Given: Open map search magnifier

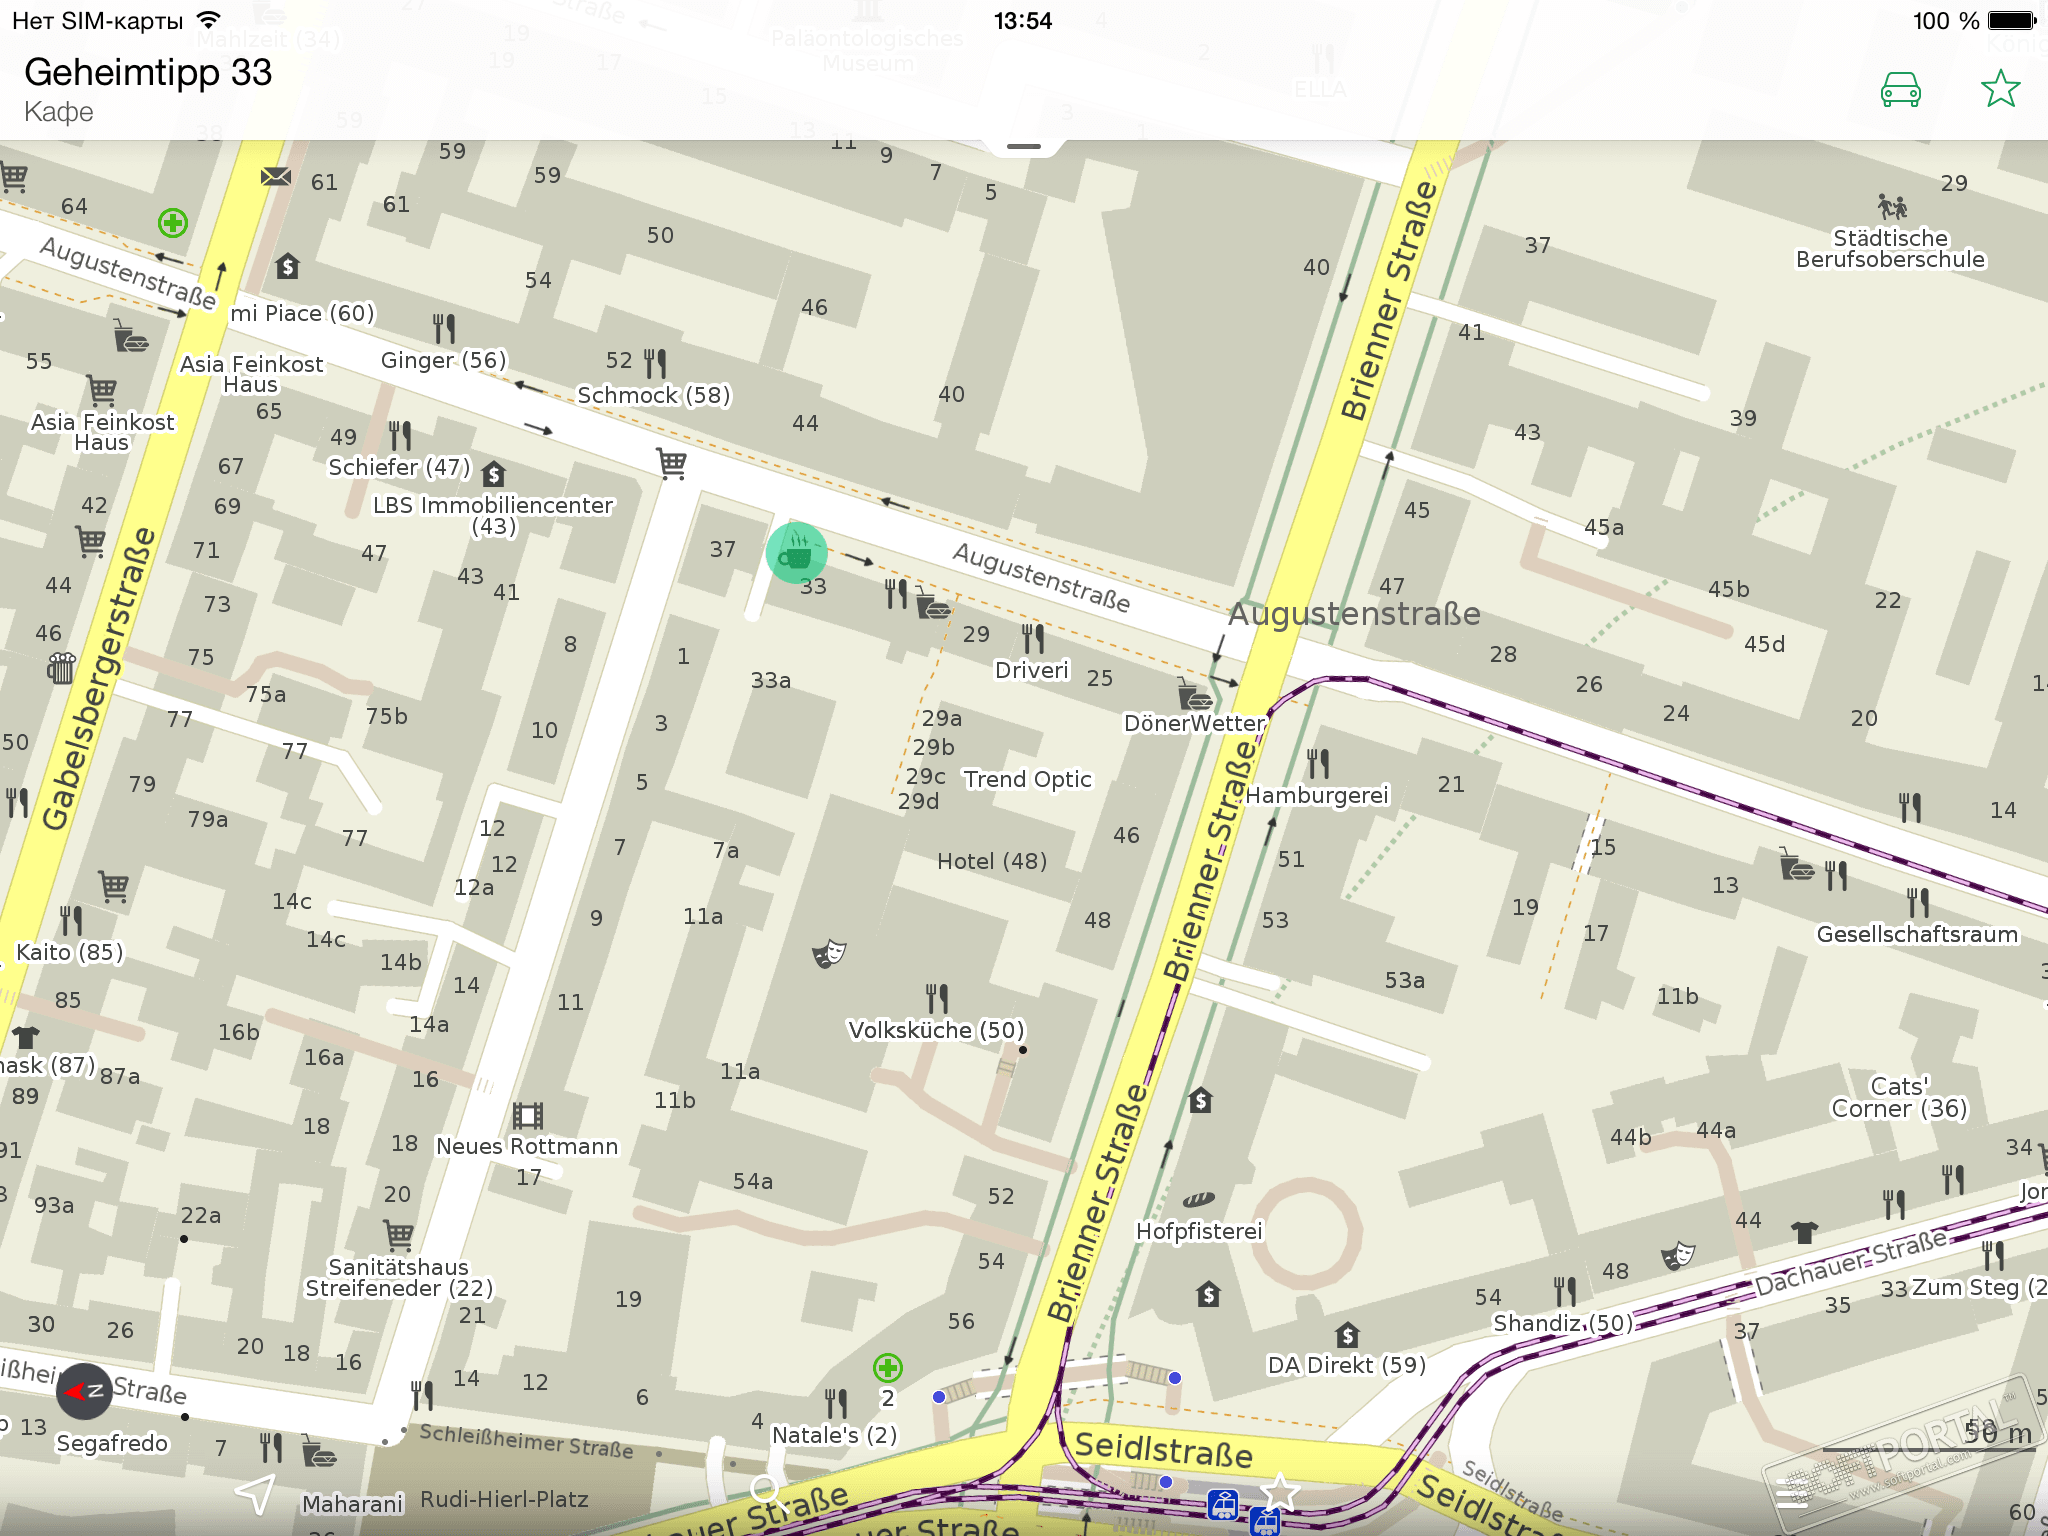Looking at the screenshot, I should [766, 1492].
